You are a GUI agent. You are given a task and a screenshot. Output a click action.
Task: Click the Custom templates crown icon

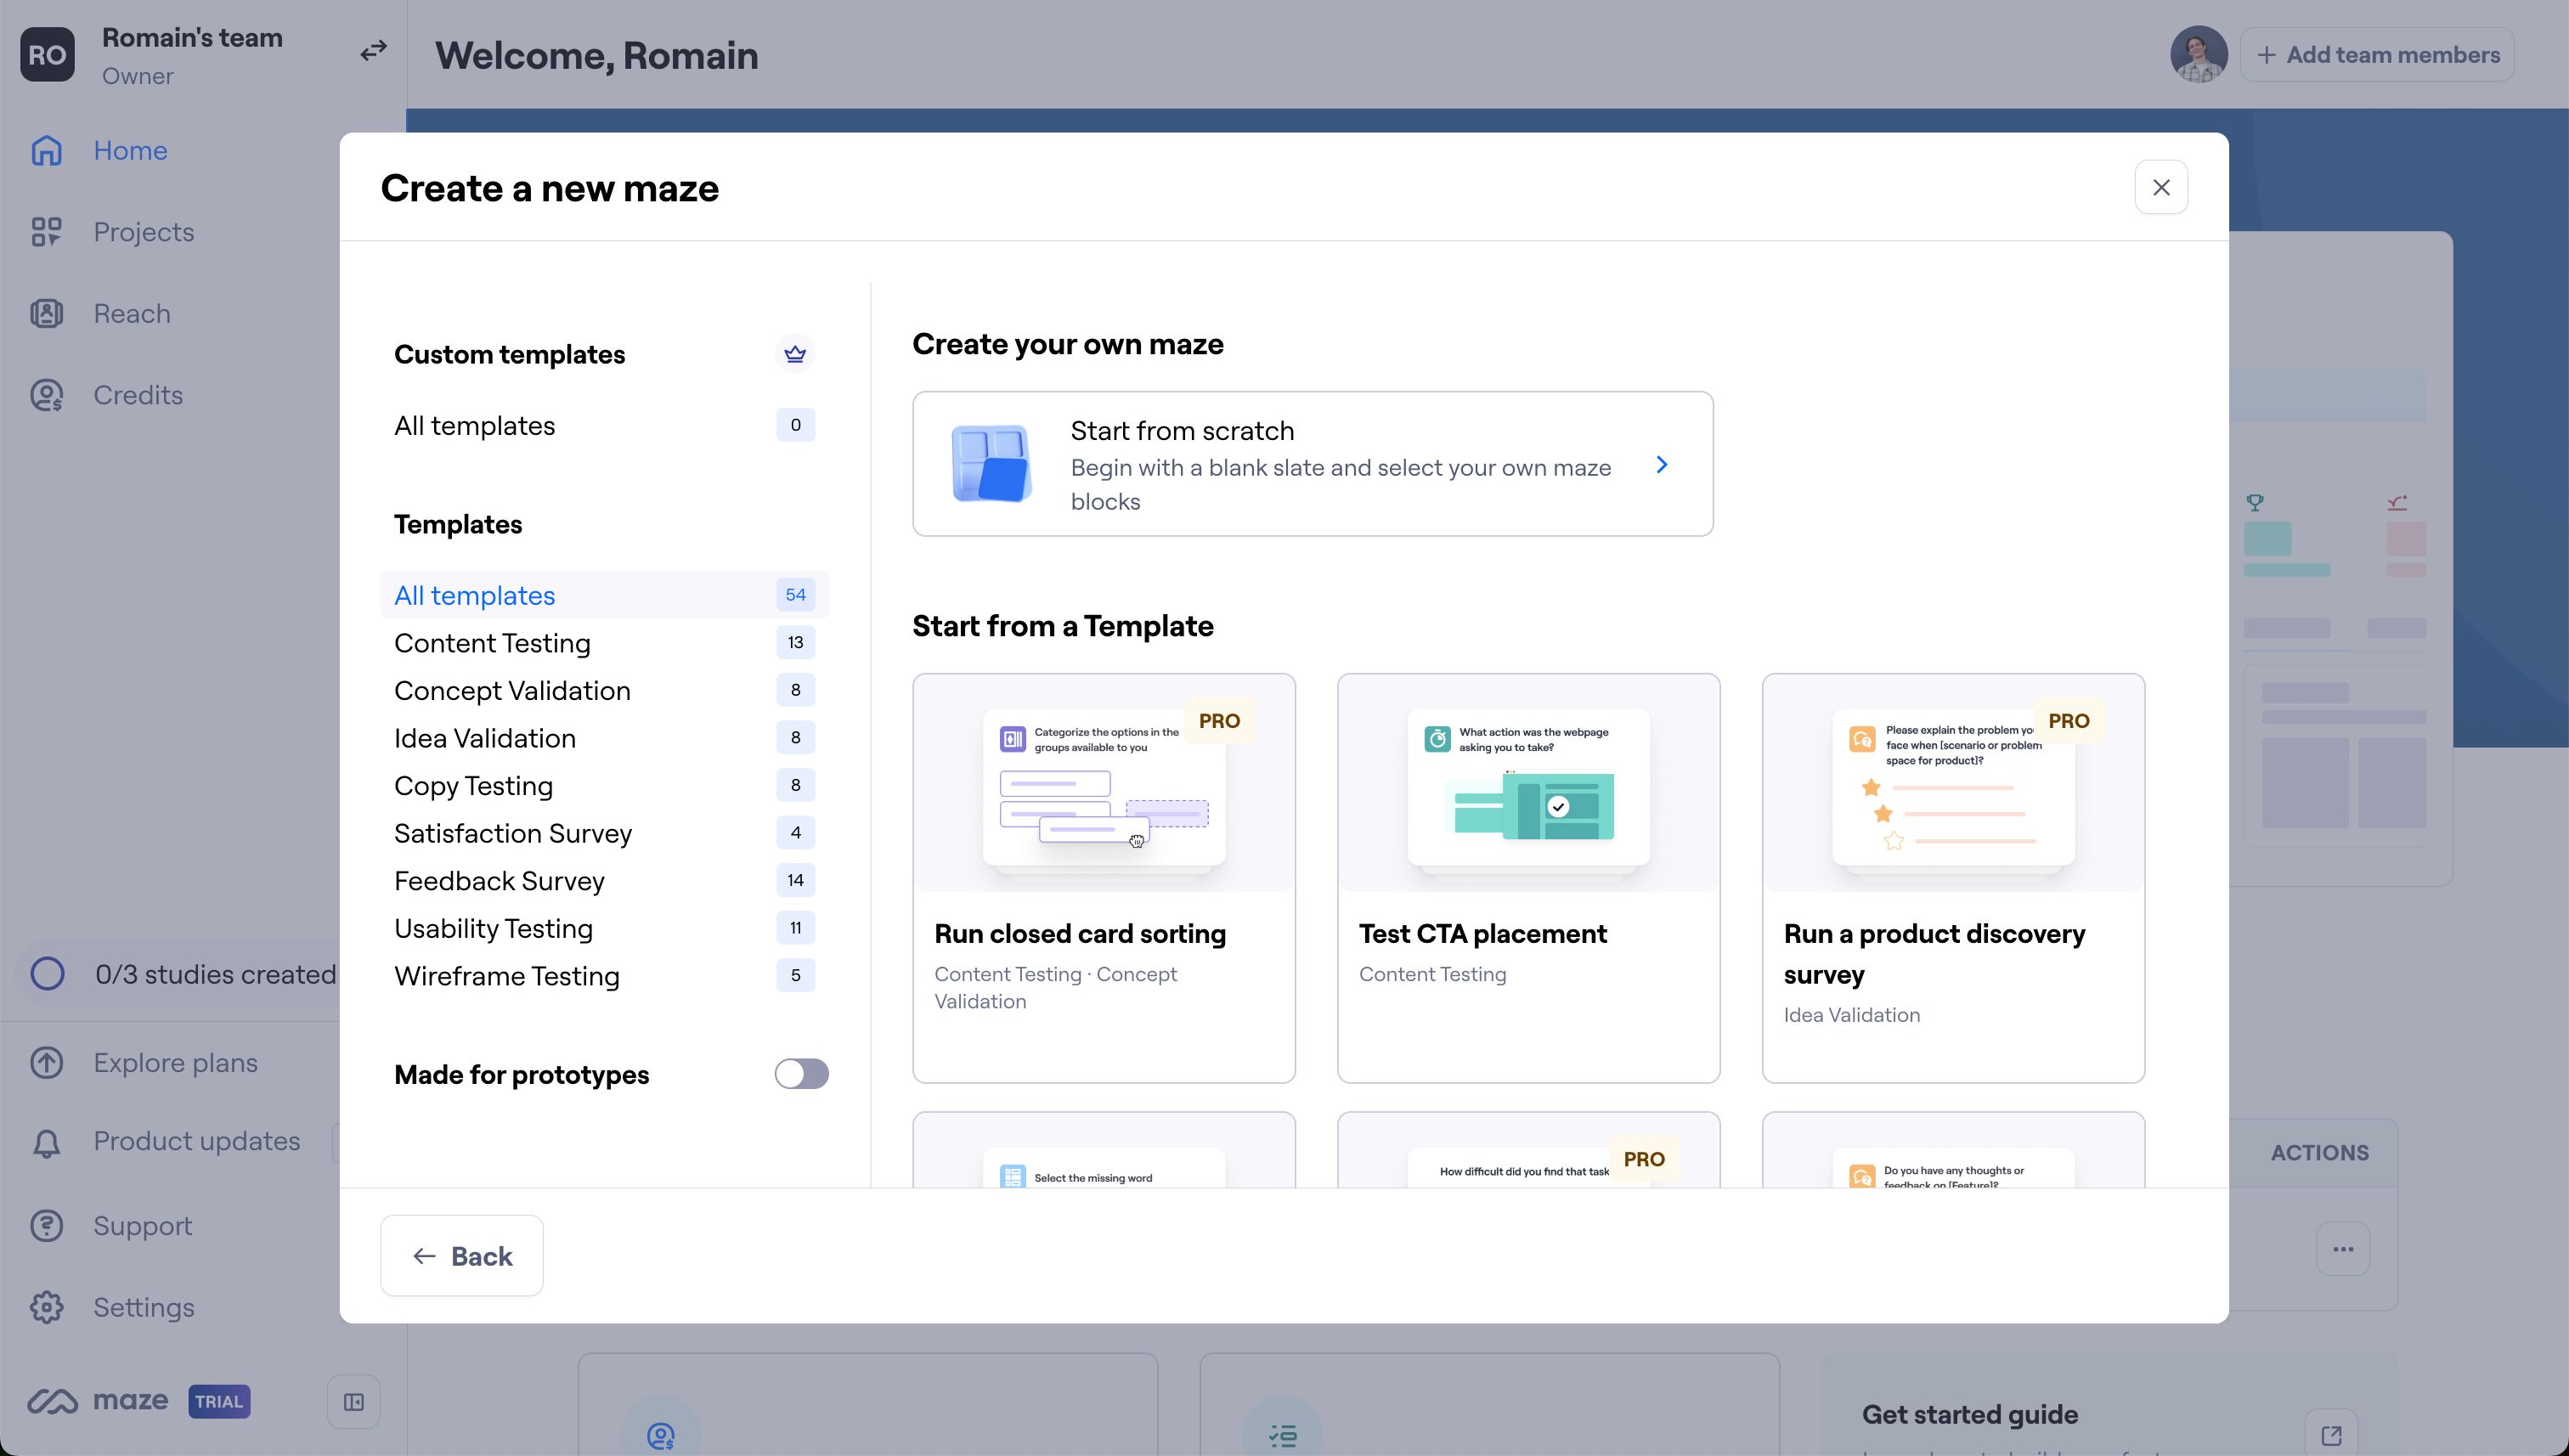pyautogui.click(x=795, y=354)
